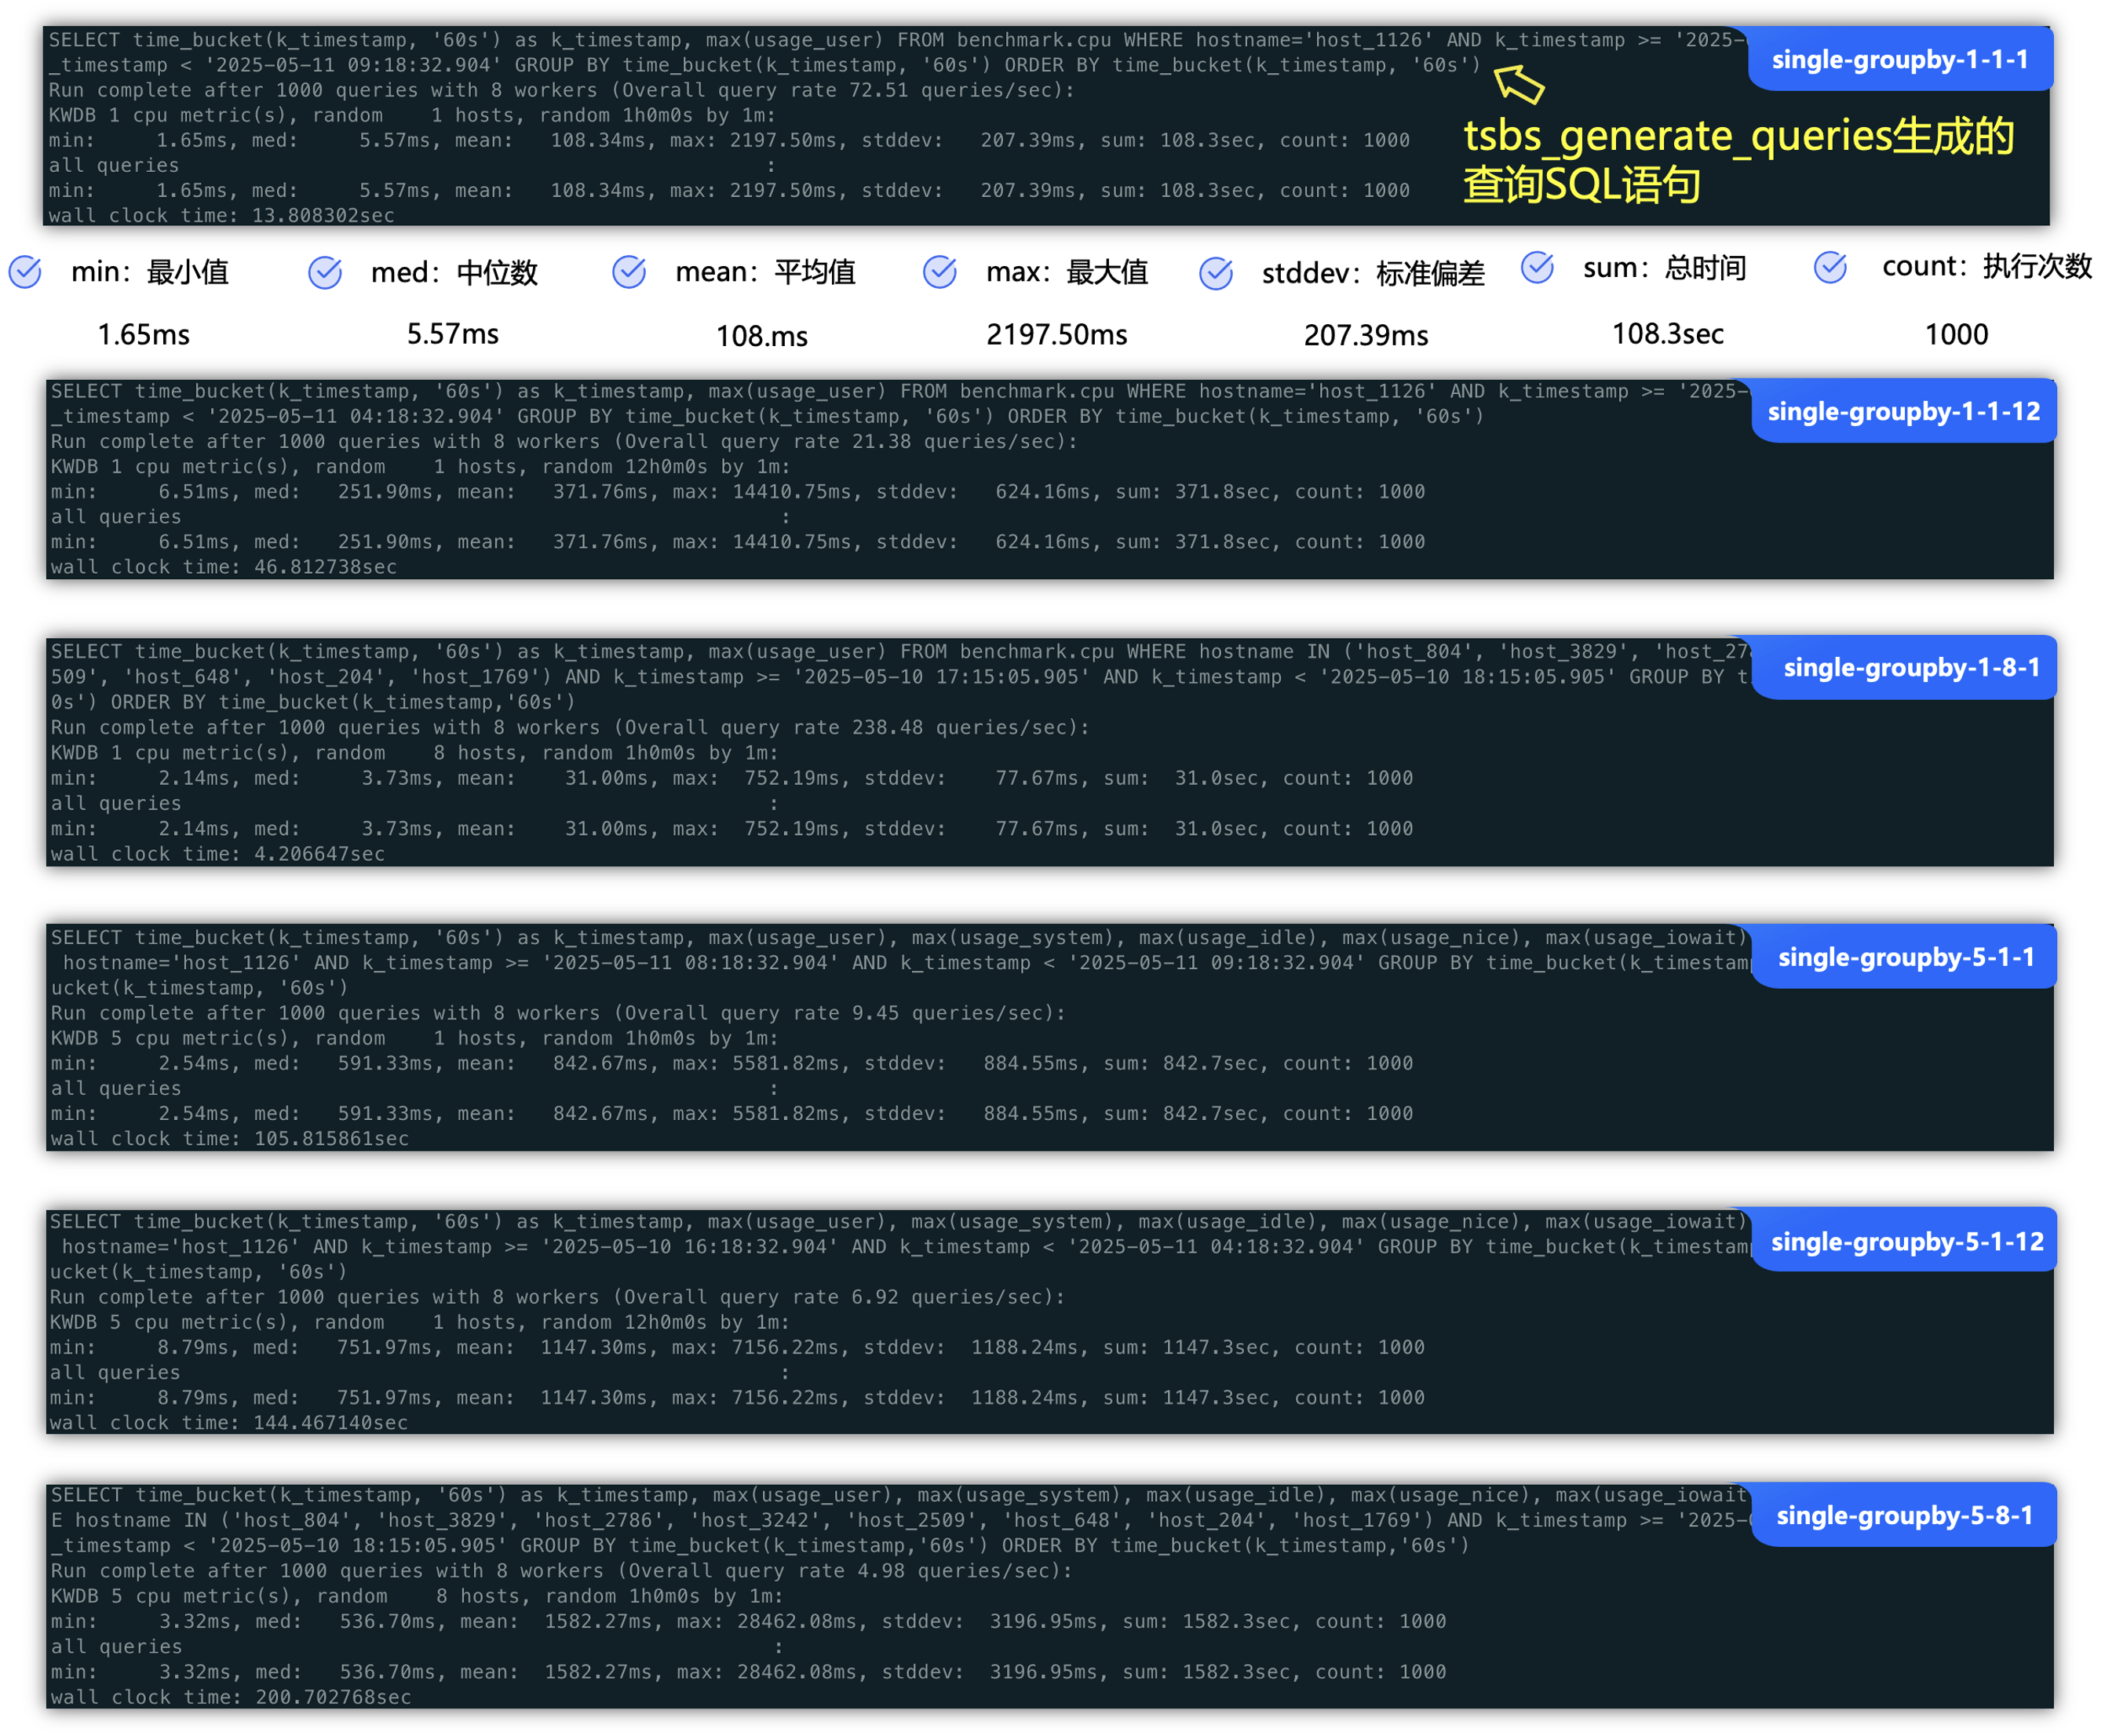Select the single-groupby-1-1-1 blue label
Viewport: 2105px width, 1736px height.
[x=1900, y=60]
